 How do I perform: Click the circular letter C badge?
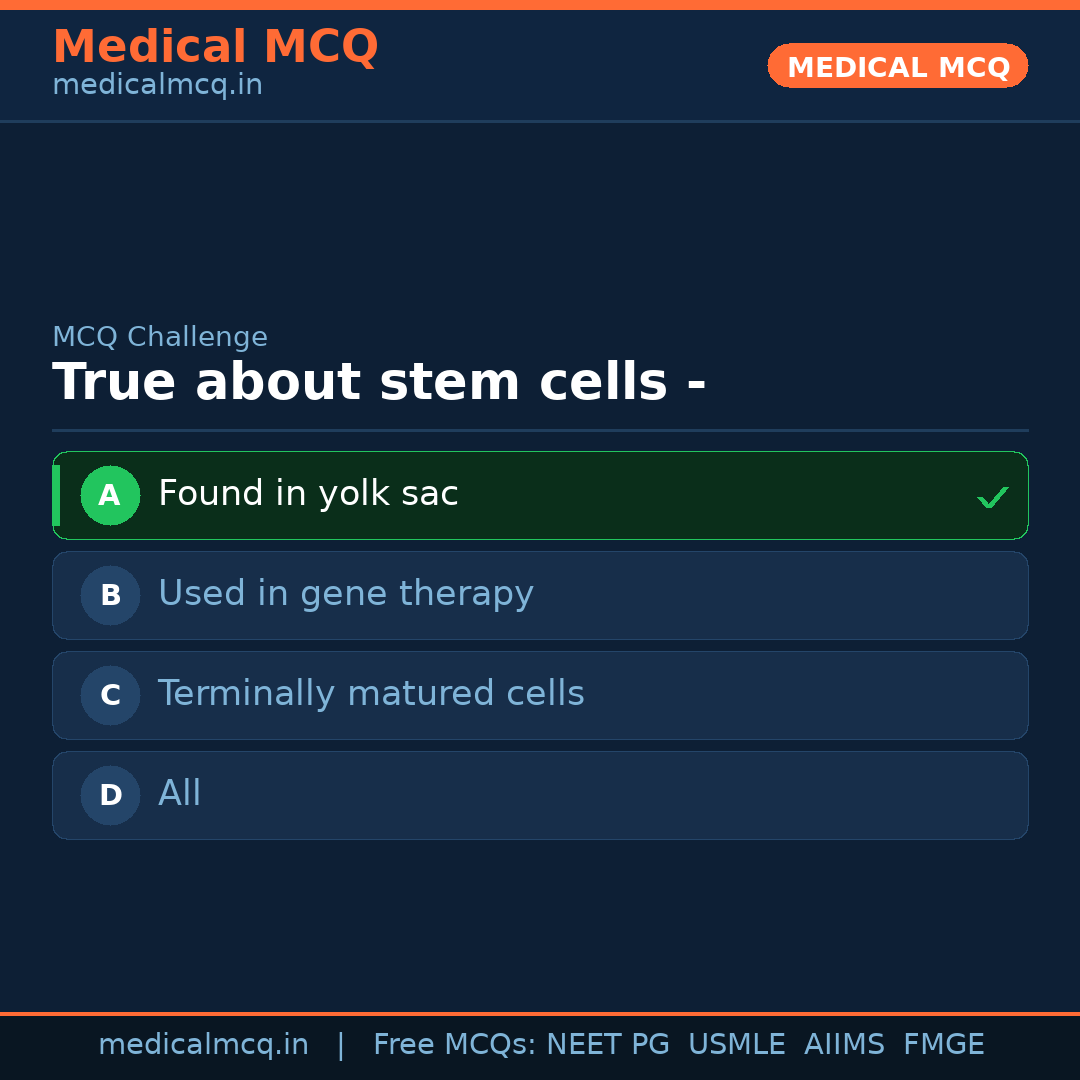pos(110,695)
